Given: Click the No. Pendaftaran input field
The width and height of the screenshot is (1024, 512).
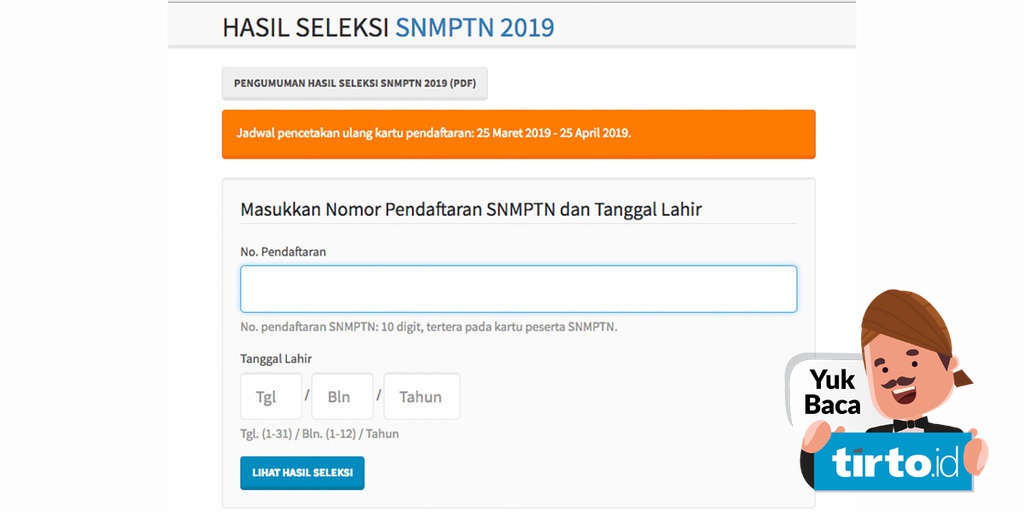Looking at the screenshot, I should [x=519, y=289].
